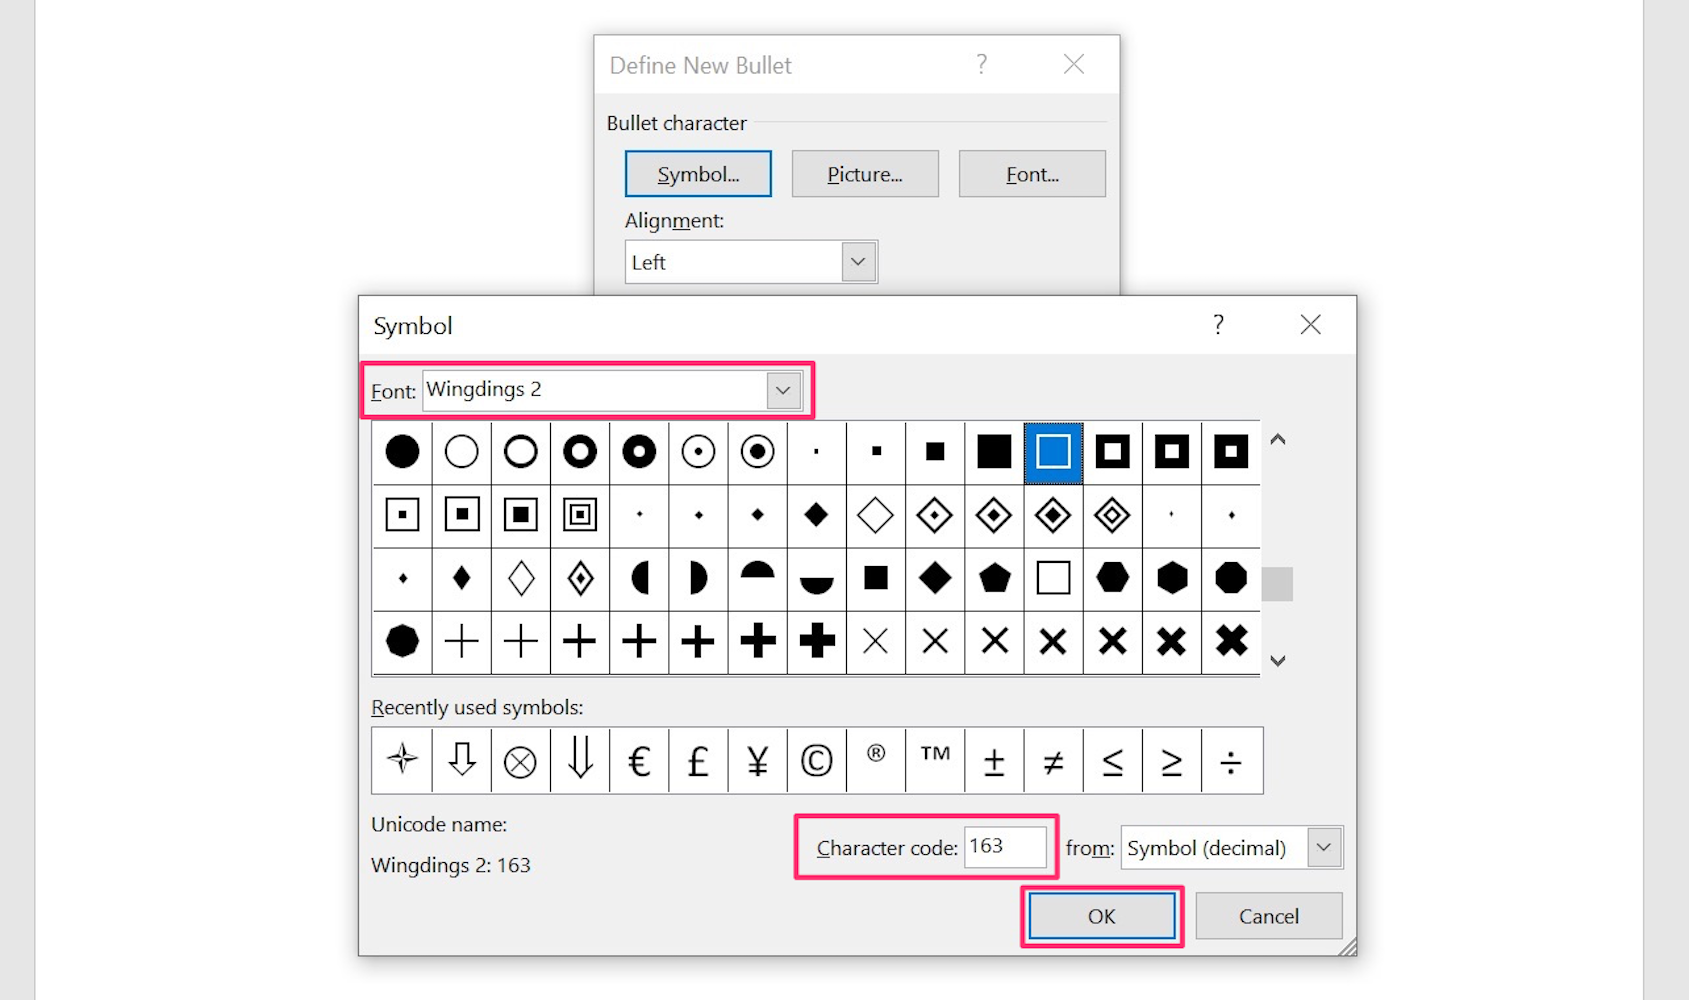
Task: Select the circle with dot center symbol
Action: [698, 452]
